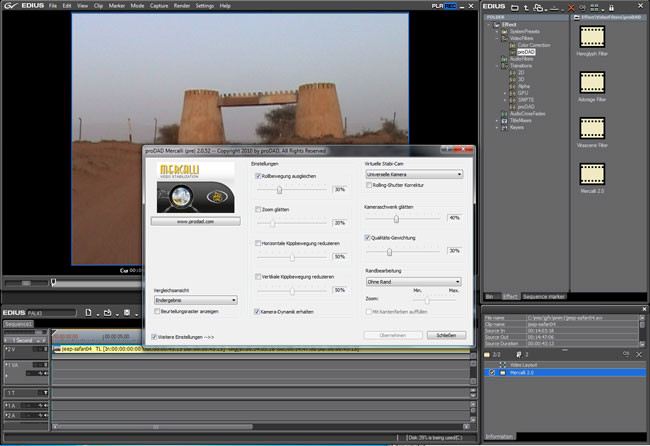Screen dimensions: 650x446
Task: Enable Vertikale Kippbewegung reduzieren checkbox
Action: coord(258,276)
